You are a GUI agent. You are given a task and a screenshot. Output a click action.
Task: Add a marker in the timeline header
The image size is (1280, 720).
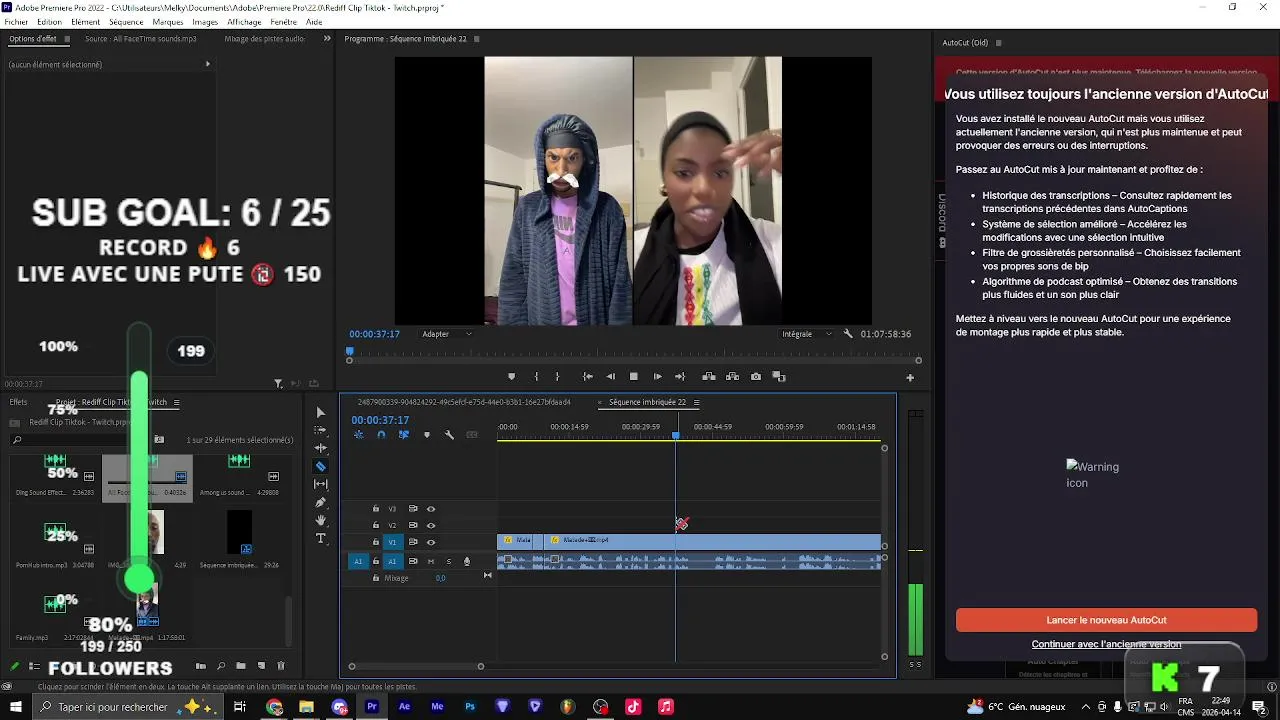427,435
